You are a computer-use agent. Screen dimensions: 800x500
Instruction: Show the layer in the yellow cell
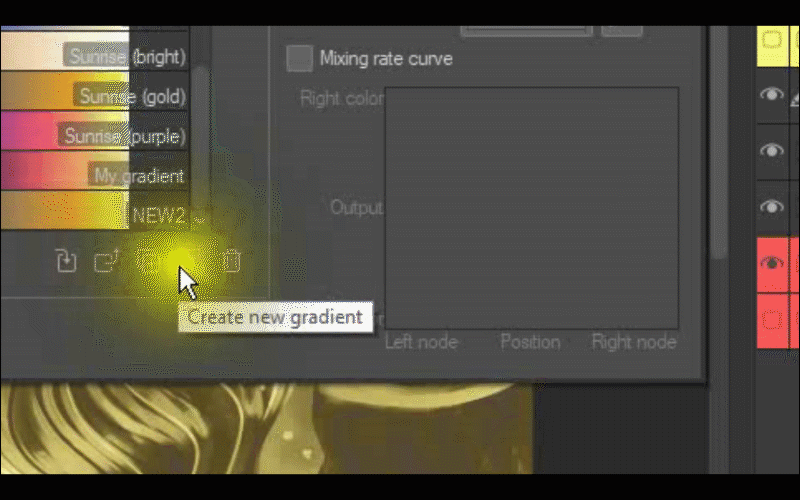click(x=772, y=40)
